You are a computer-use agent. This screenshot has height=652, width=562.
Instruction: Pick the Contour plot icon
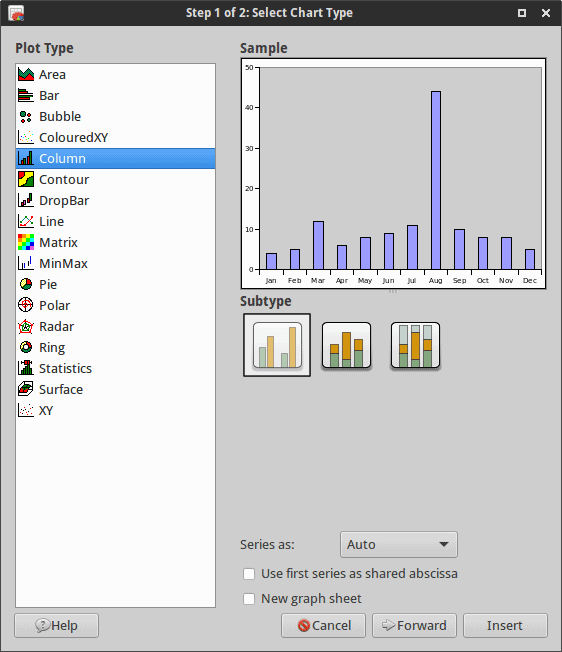pos(26,179)
